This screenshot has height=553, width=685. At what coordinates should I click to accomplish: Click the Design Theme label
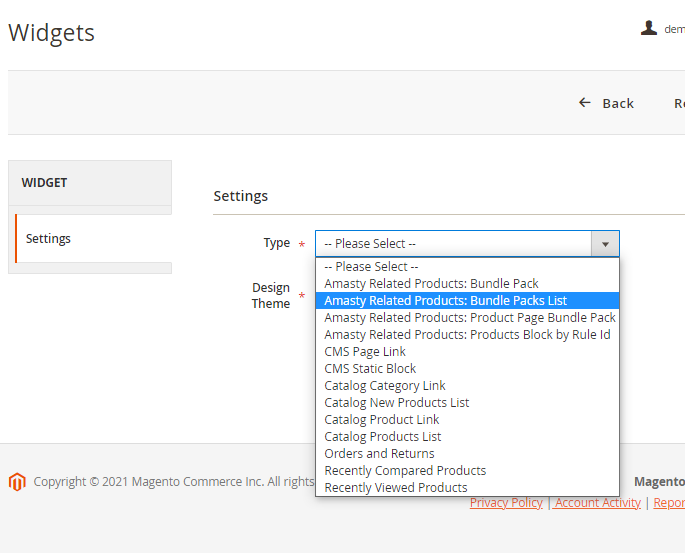coord(271,296)
